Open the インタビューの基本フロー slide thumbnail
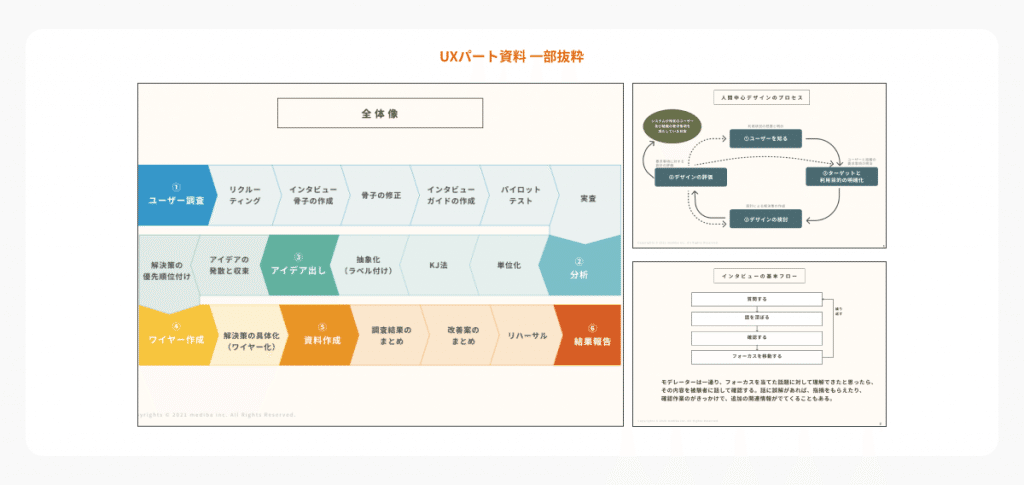This screenshot has width=1024, height=485. coord(759,344)
